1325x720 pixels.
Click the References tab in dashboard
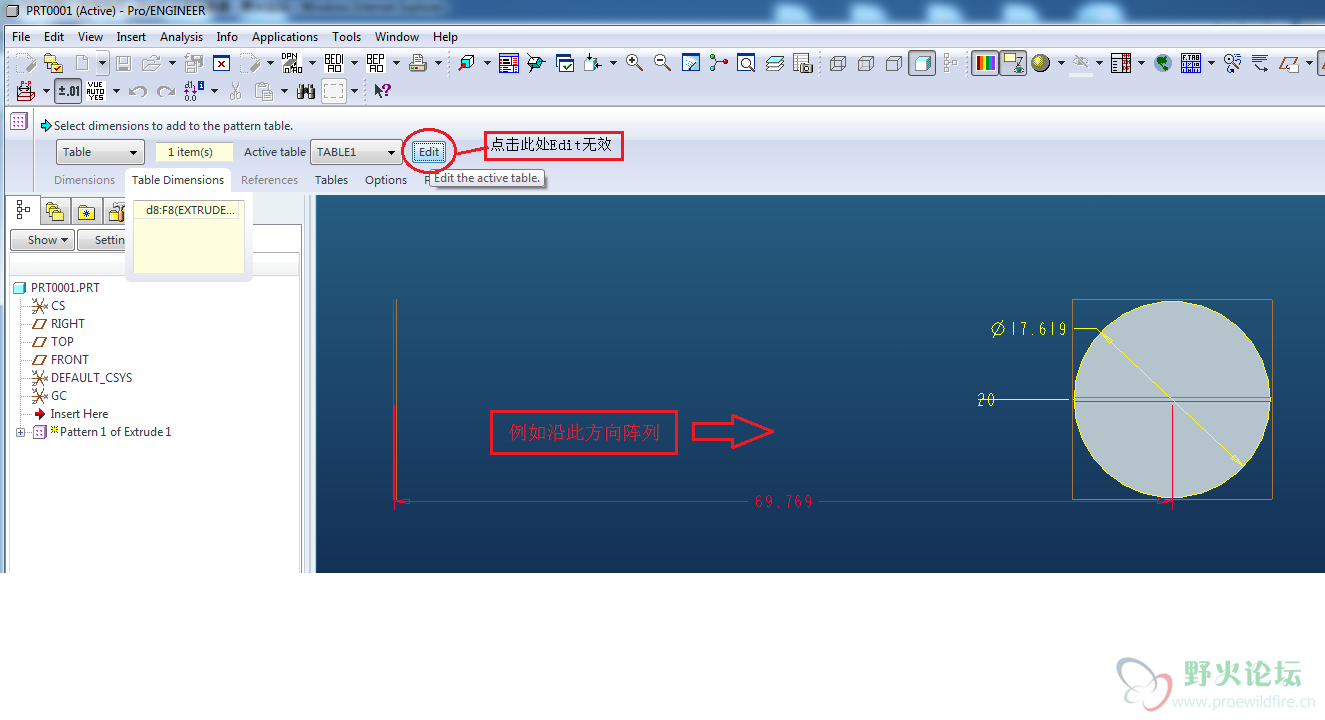tap(269, 180)
